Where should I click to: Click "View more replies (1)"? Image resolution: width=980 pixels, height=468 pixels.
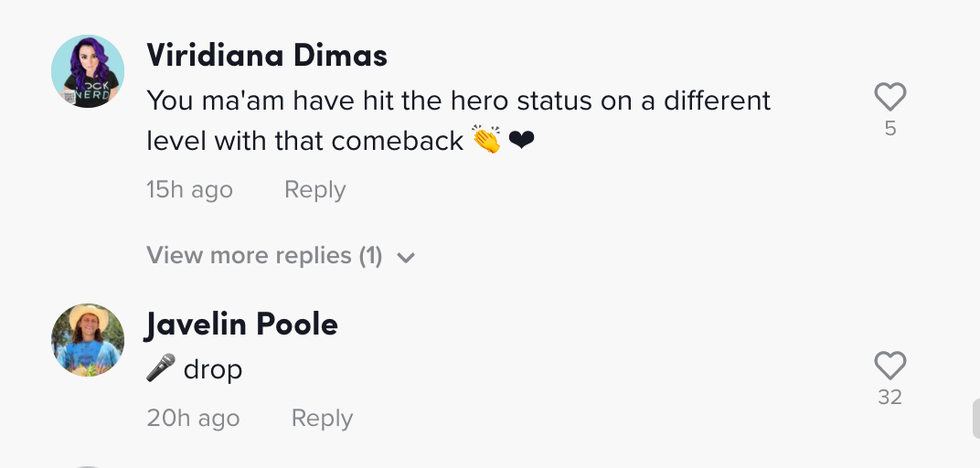coord(264,256)
